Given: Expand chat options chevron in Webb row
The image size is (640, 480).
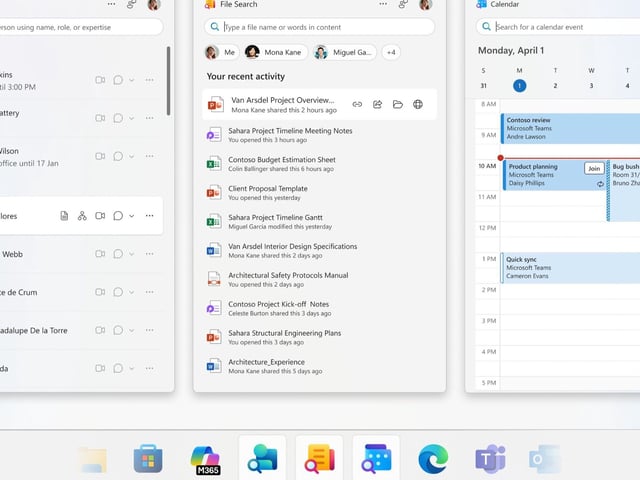Looking at the screenshot, I should (131, 254).
